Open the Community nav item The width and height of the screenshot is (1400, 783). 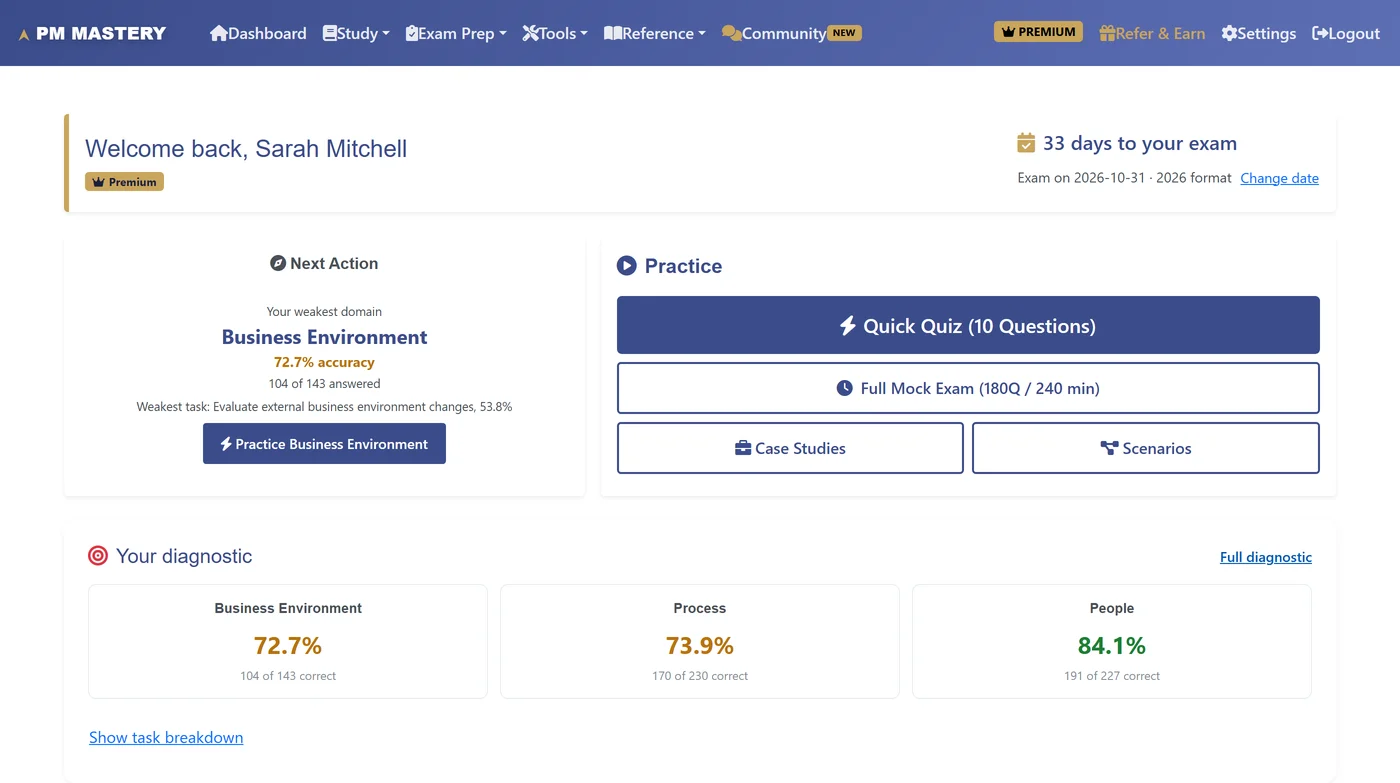791,33
